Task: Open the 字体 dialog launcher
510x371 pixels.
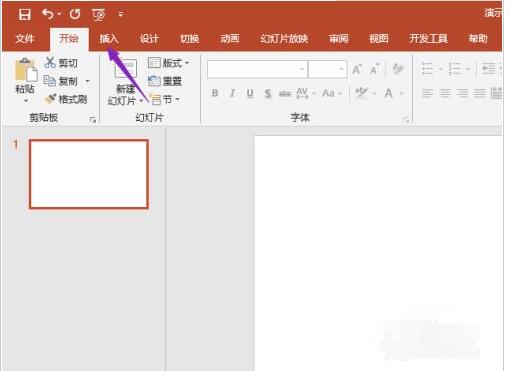Action: coord(405,119)
